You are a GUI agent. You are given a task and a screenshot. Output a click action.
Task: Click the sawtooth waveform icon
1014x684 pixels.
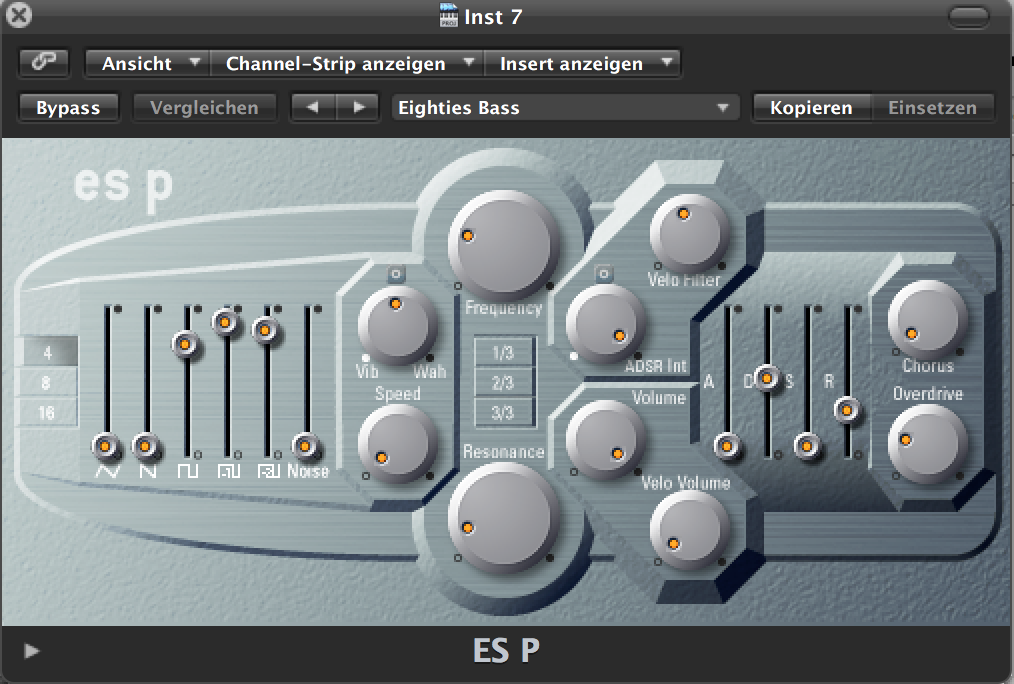pyautogui.click(x=147, y=471)
